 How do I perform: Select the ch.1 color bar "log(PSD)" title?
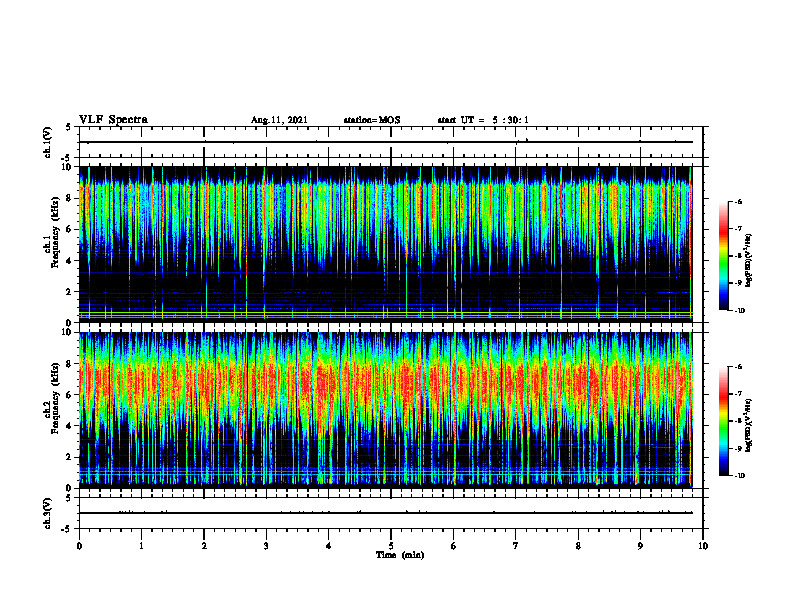click(x=749, y=261)
